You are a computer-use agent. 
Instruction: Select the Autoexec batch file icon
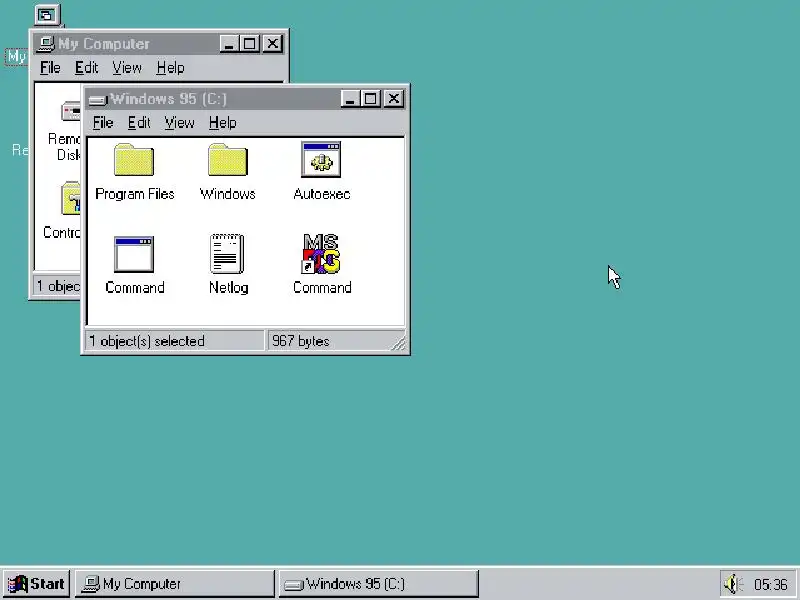[x=321, y=160]
